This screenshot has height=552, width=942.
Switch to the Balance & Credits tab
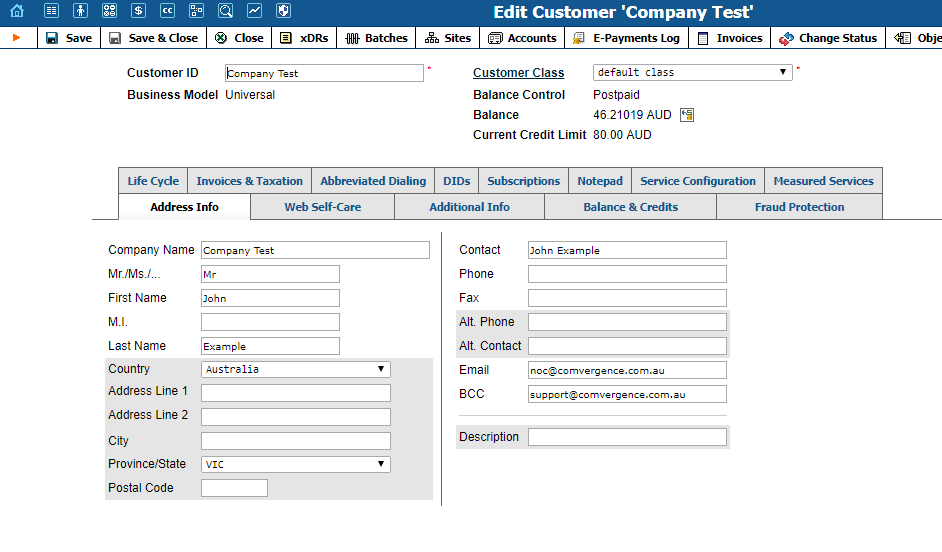coord(630,207)
